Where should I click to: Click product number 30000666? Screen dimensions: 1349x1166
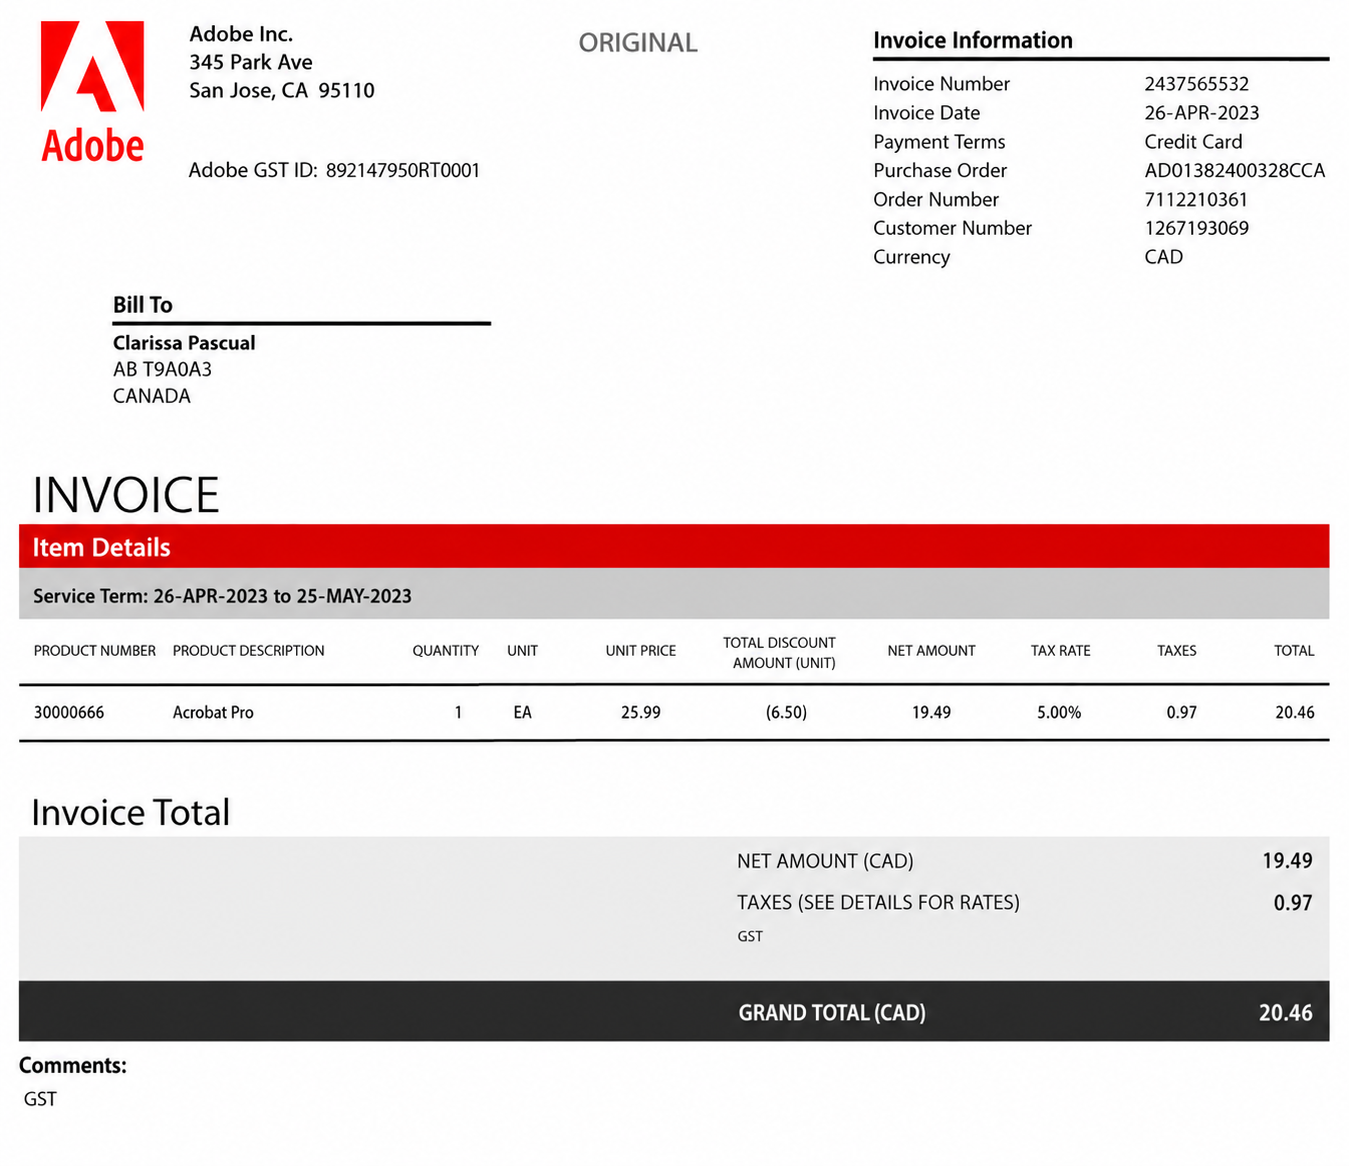[x=69, y=713]
